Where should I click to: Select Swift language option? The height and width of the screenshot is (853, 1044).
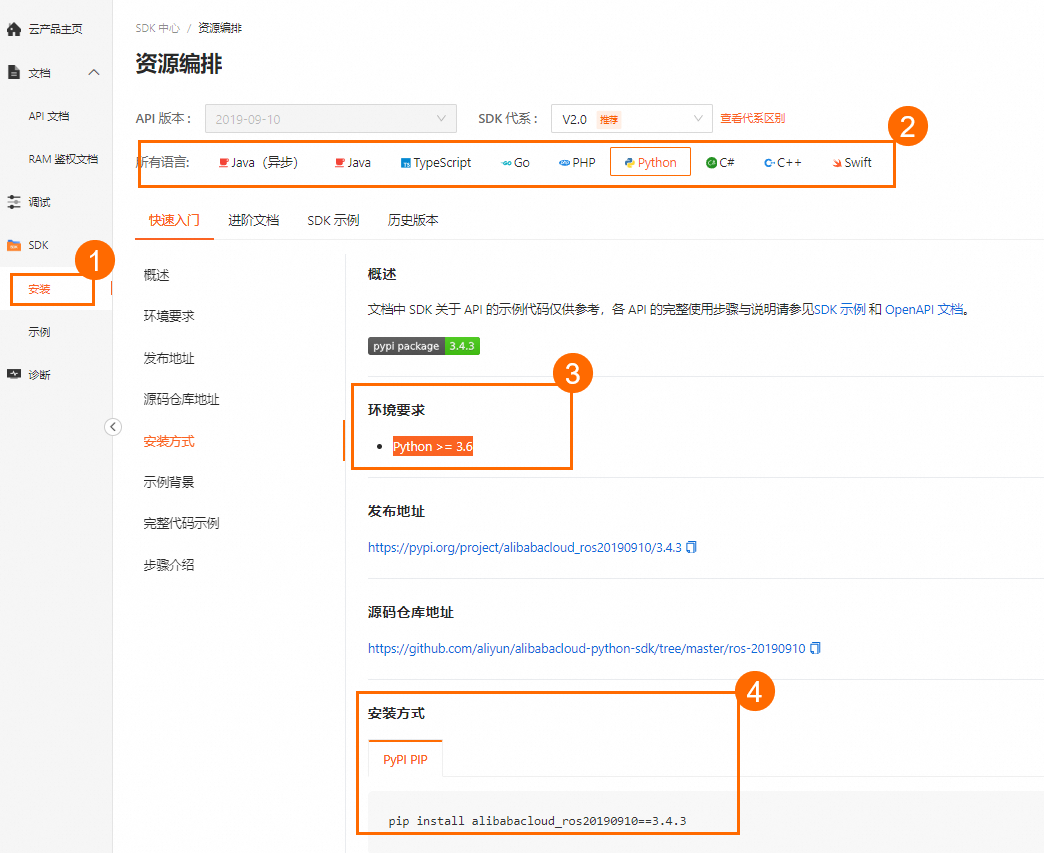(852, 162)
